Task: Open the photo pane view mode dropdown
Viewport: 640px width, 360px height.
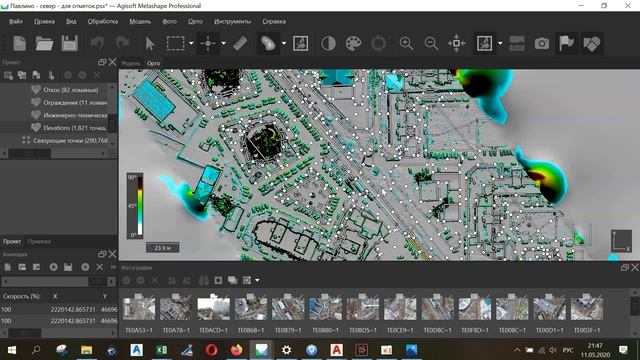Action: pyautogui.click(x=257, y=280)
